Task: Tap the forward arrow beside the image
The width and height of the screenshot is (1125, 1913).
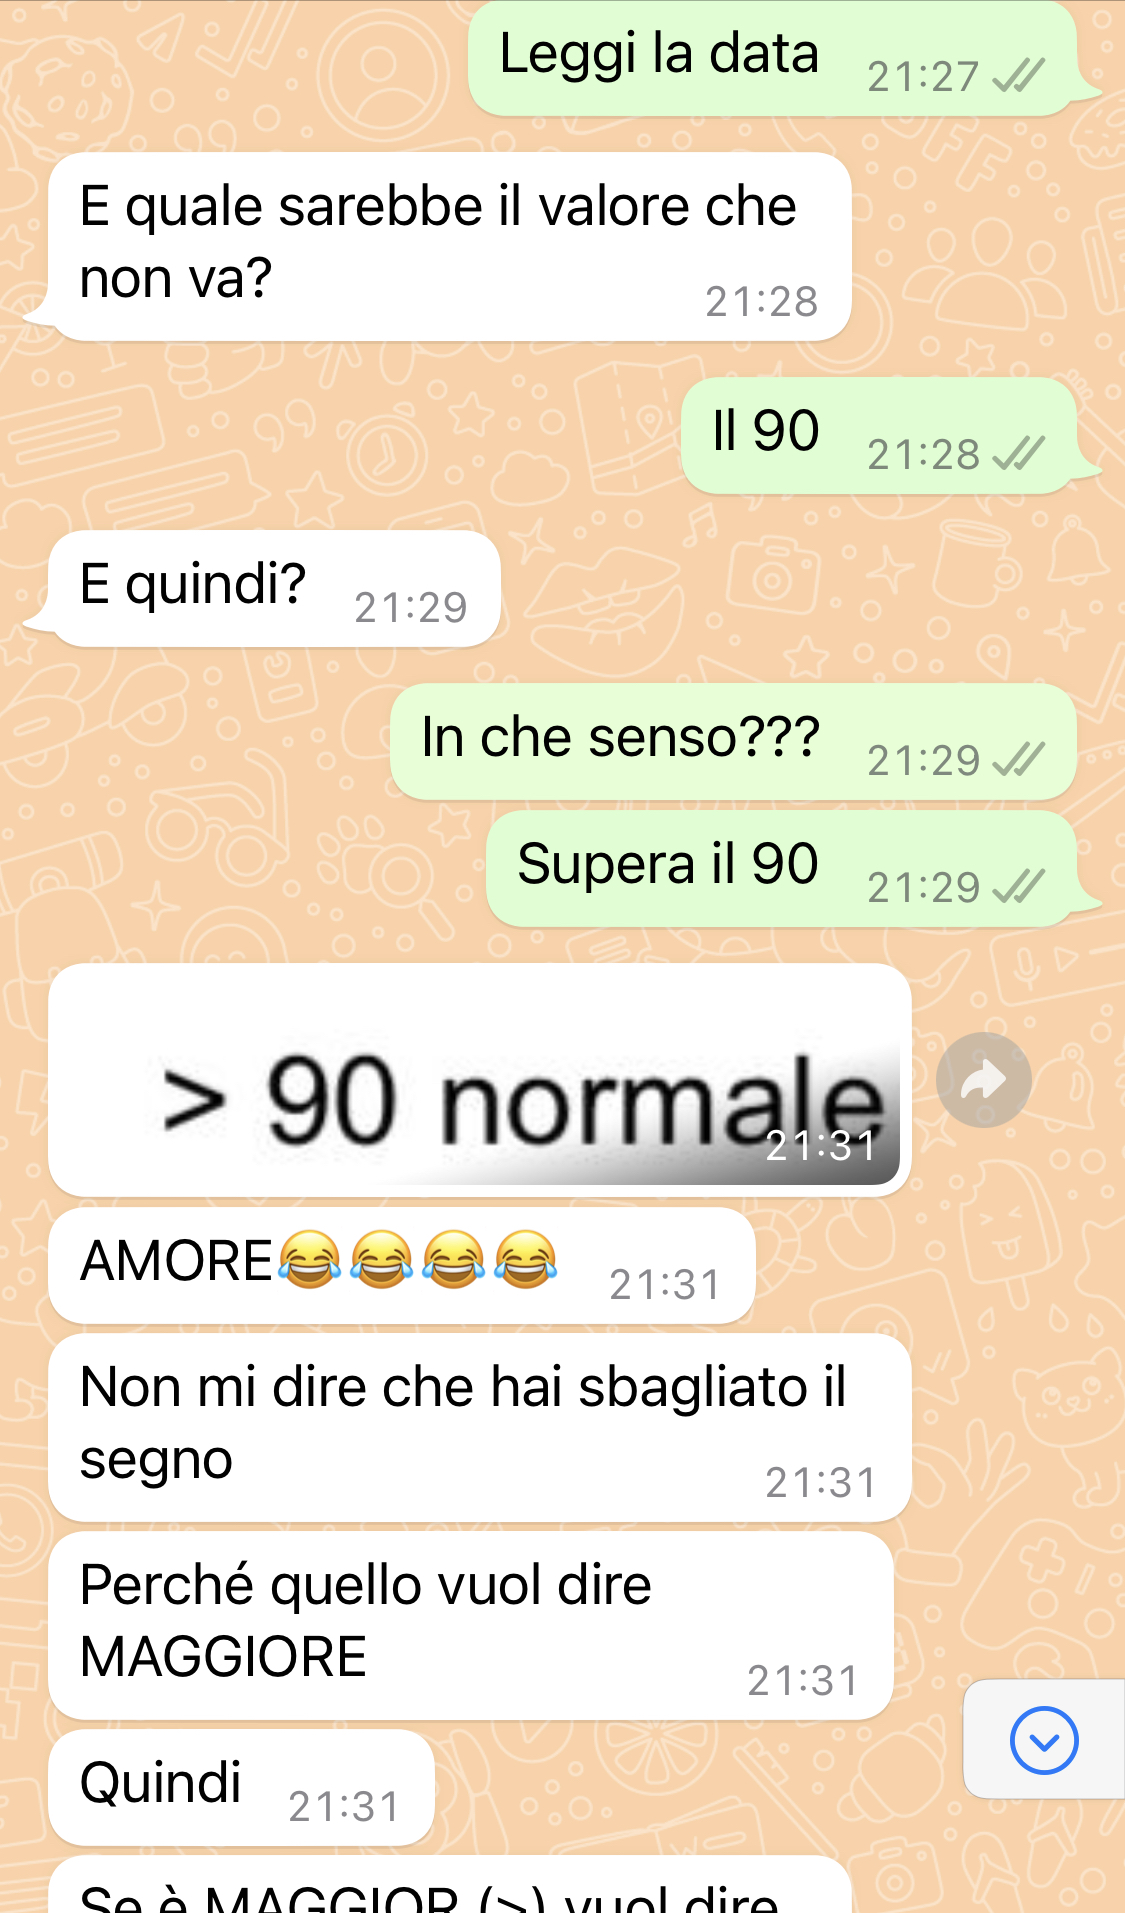Action: 983,1080
